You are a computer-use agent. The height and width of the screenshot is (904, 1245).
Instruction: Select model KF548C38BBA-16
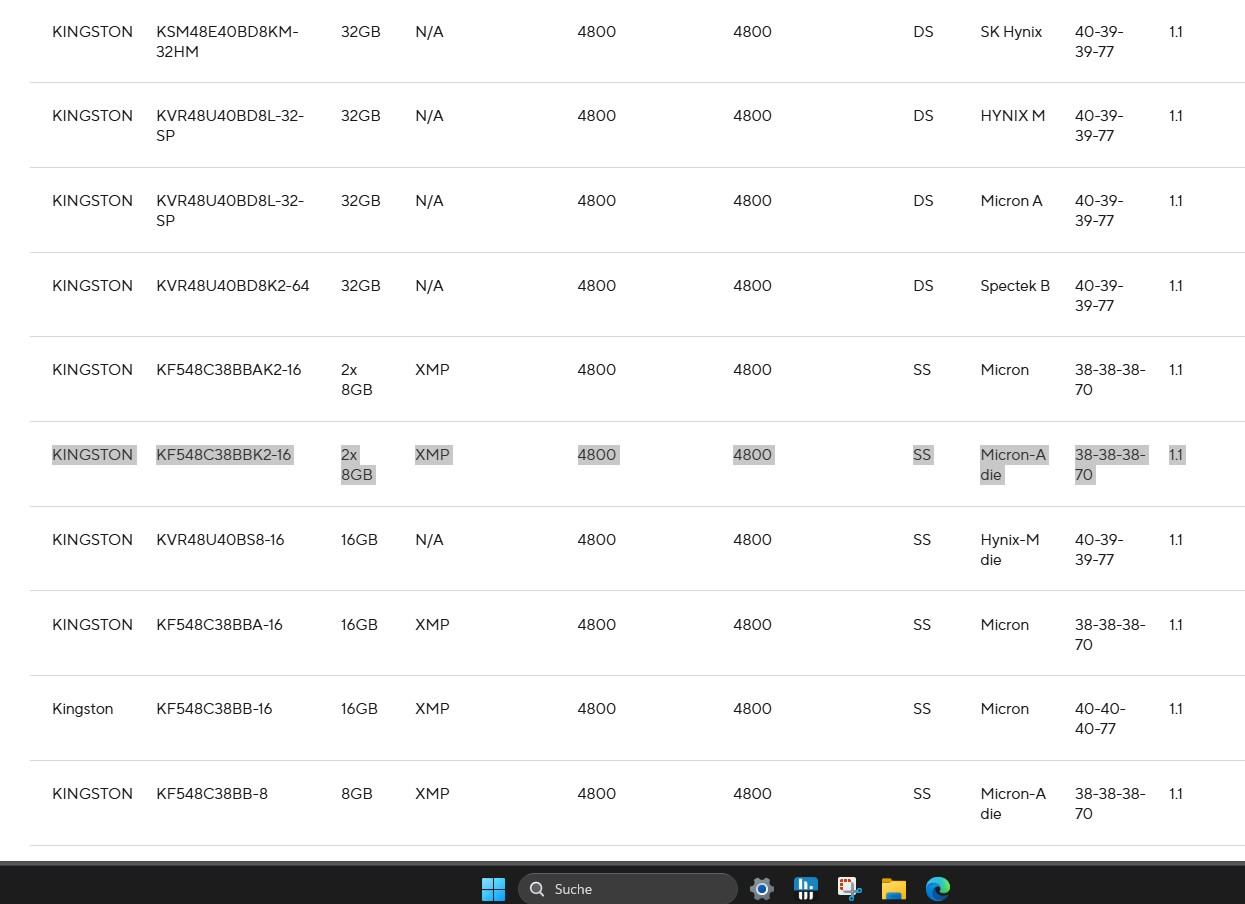pos(219,625)
